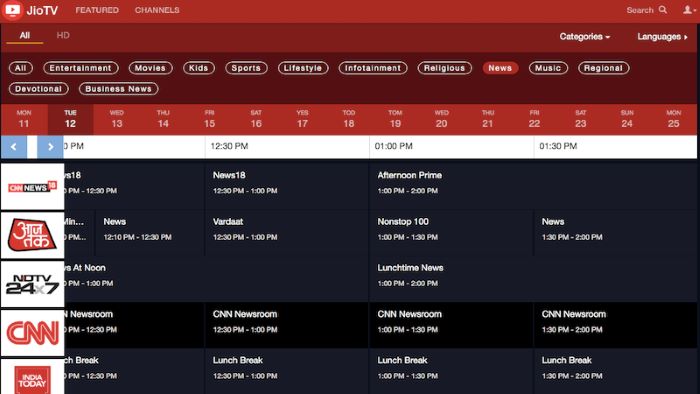Image resolution: width=700 pixels, height=394 pixels.
Task: Open the NDTV 24x7 channel logo
Action: coord(32,284)
